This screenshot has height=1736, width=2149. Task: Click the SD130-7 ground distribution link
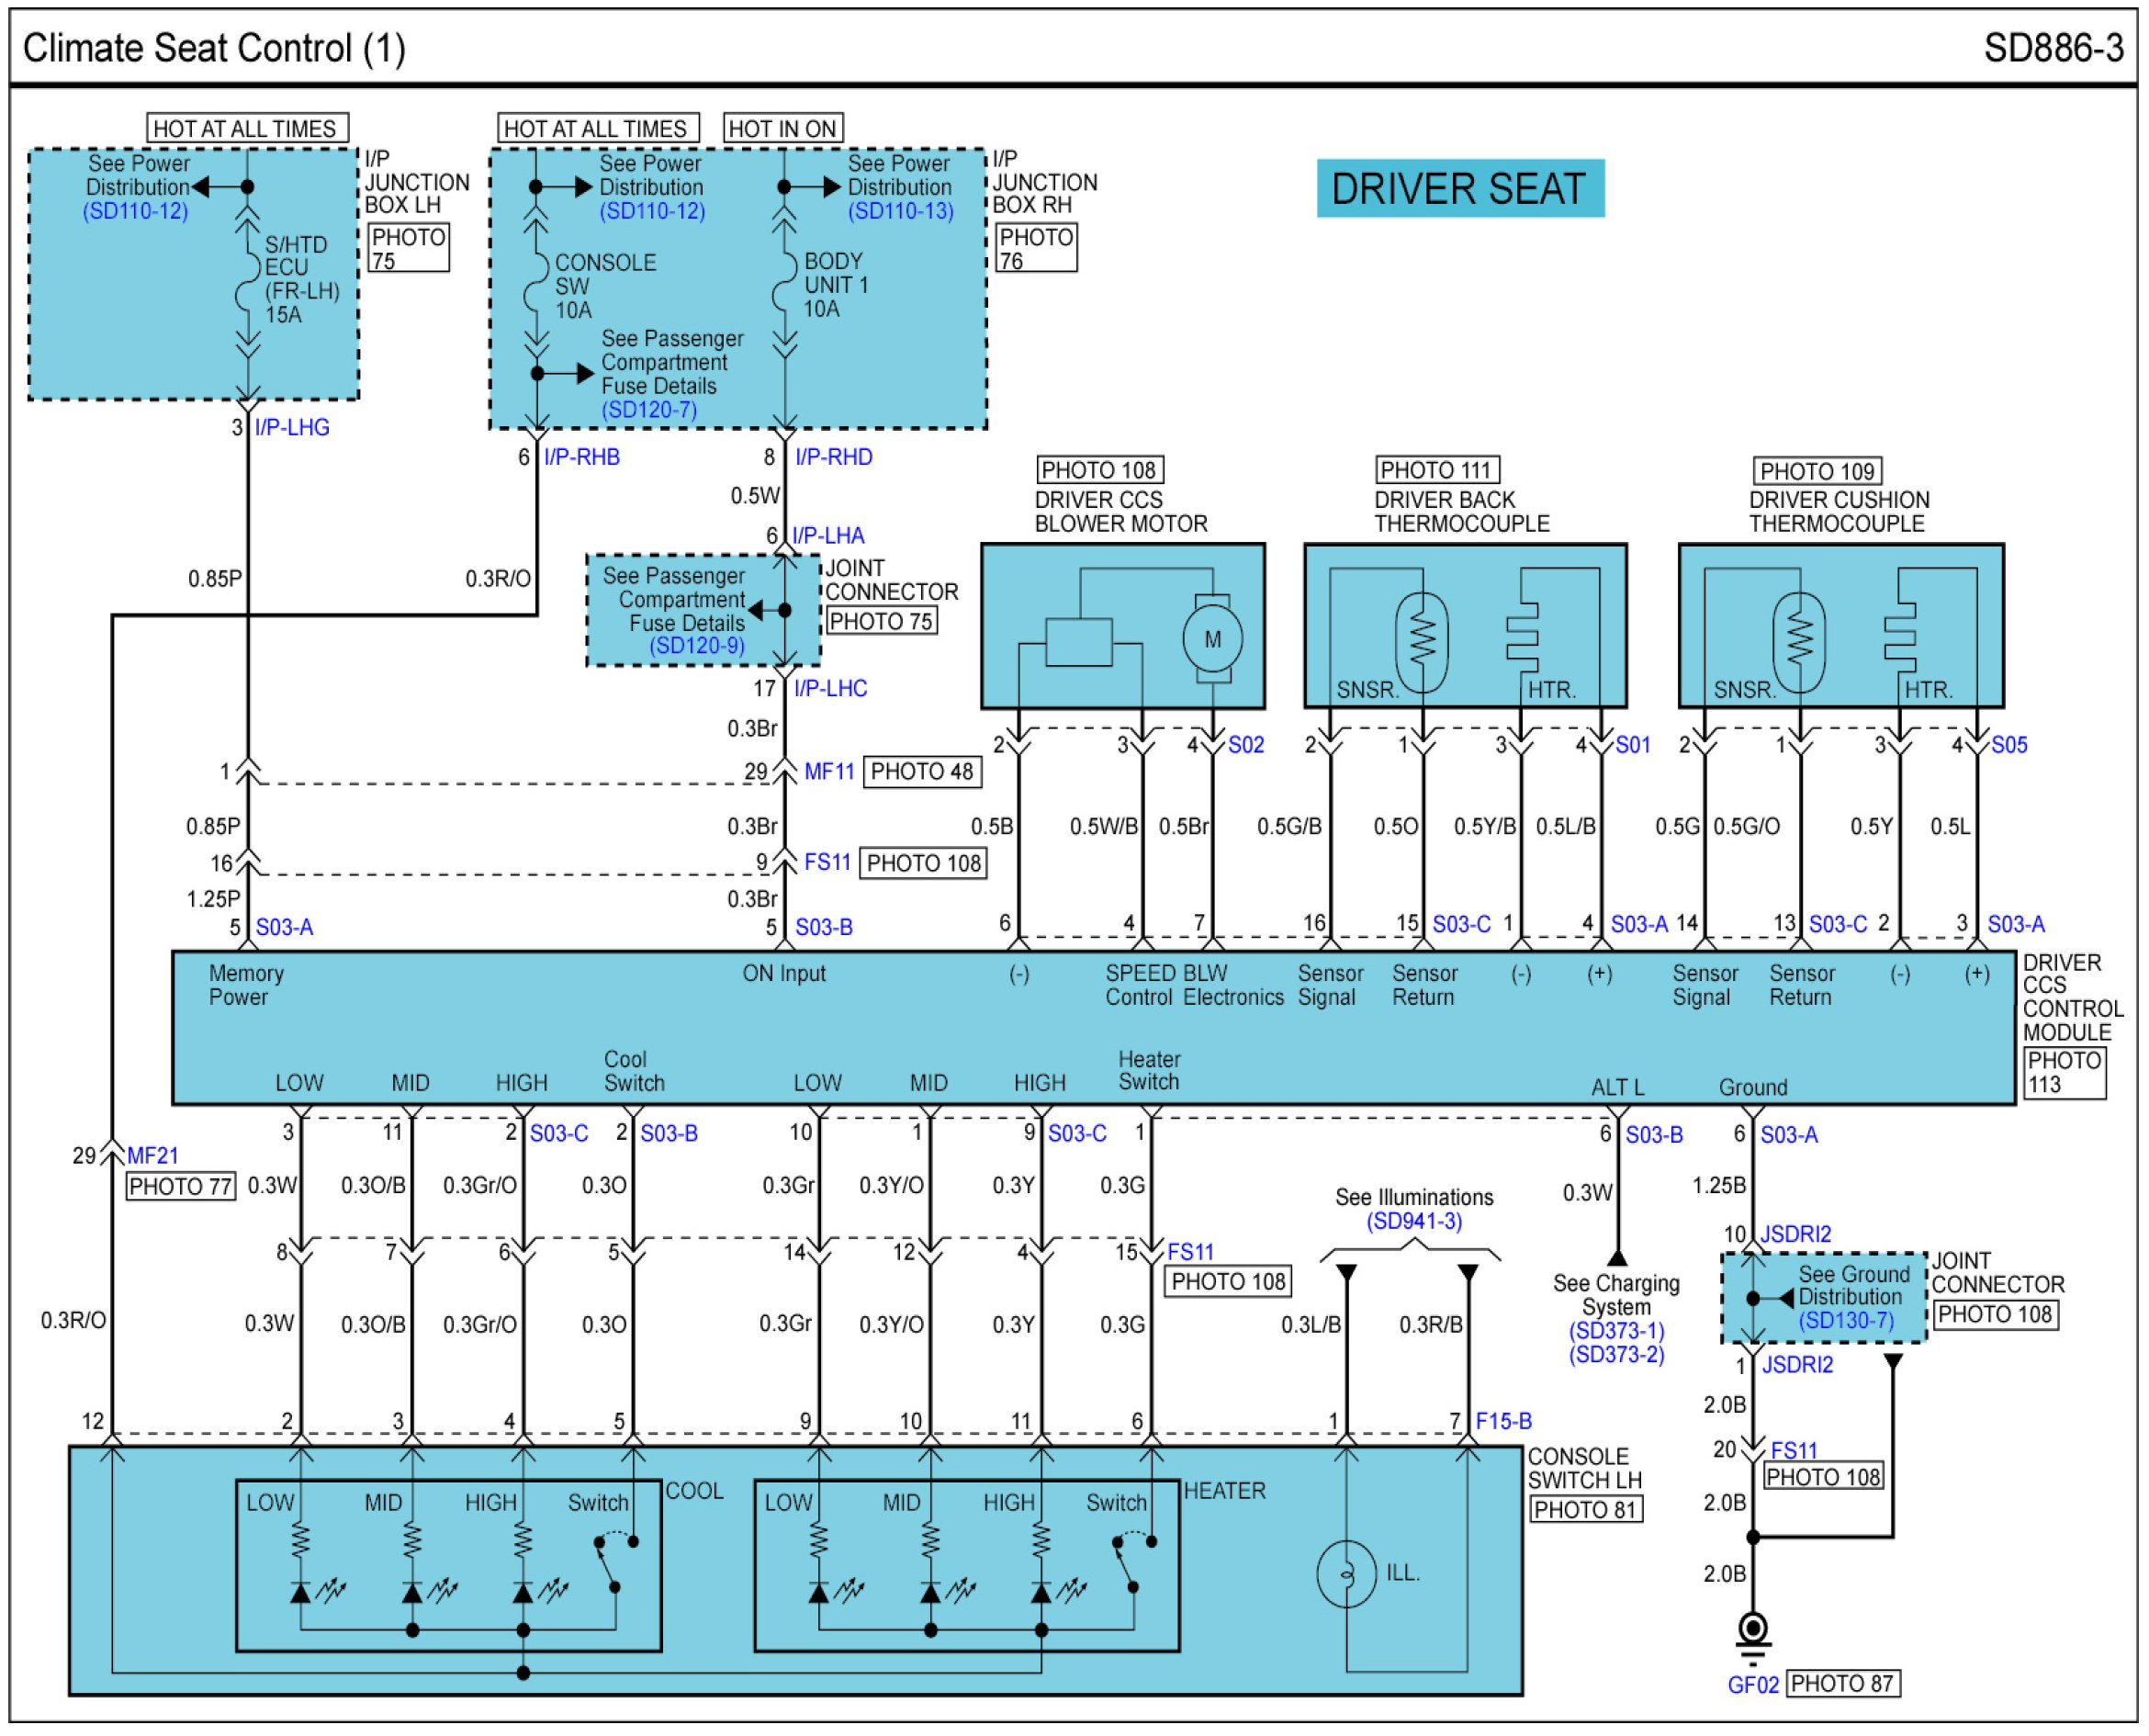[x=1846, y=1321]
